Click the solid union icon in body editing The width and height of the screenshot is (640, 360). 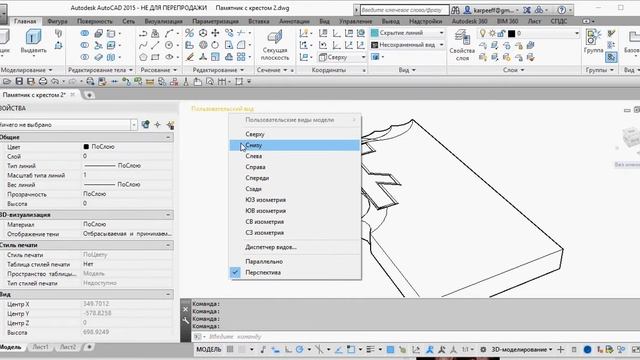[84, 33]
